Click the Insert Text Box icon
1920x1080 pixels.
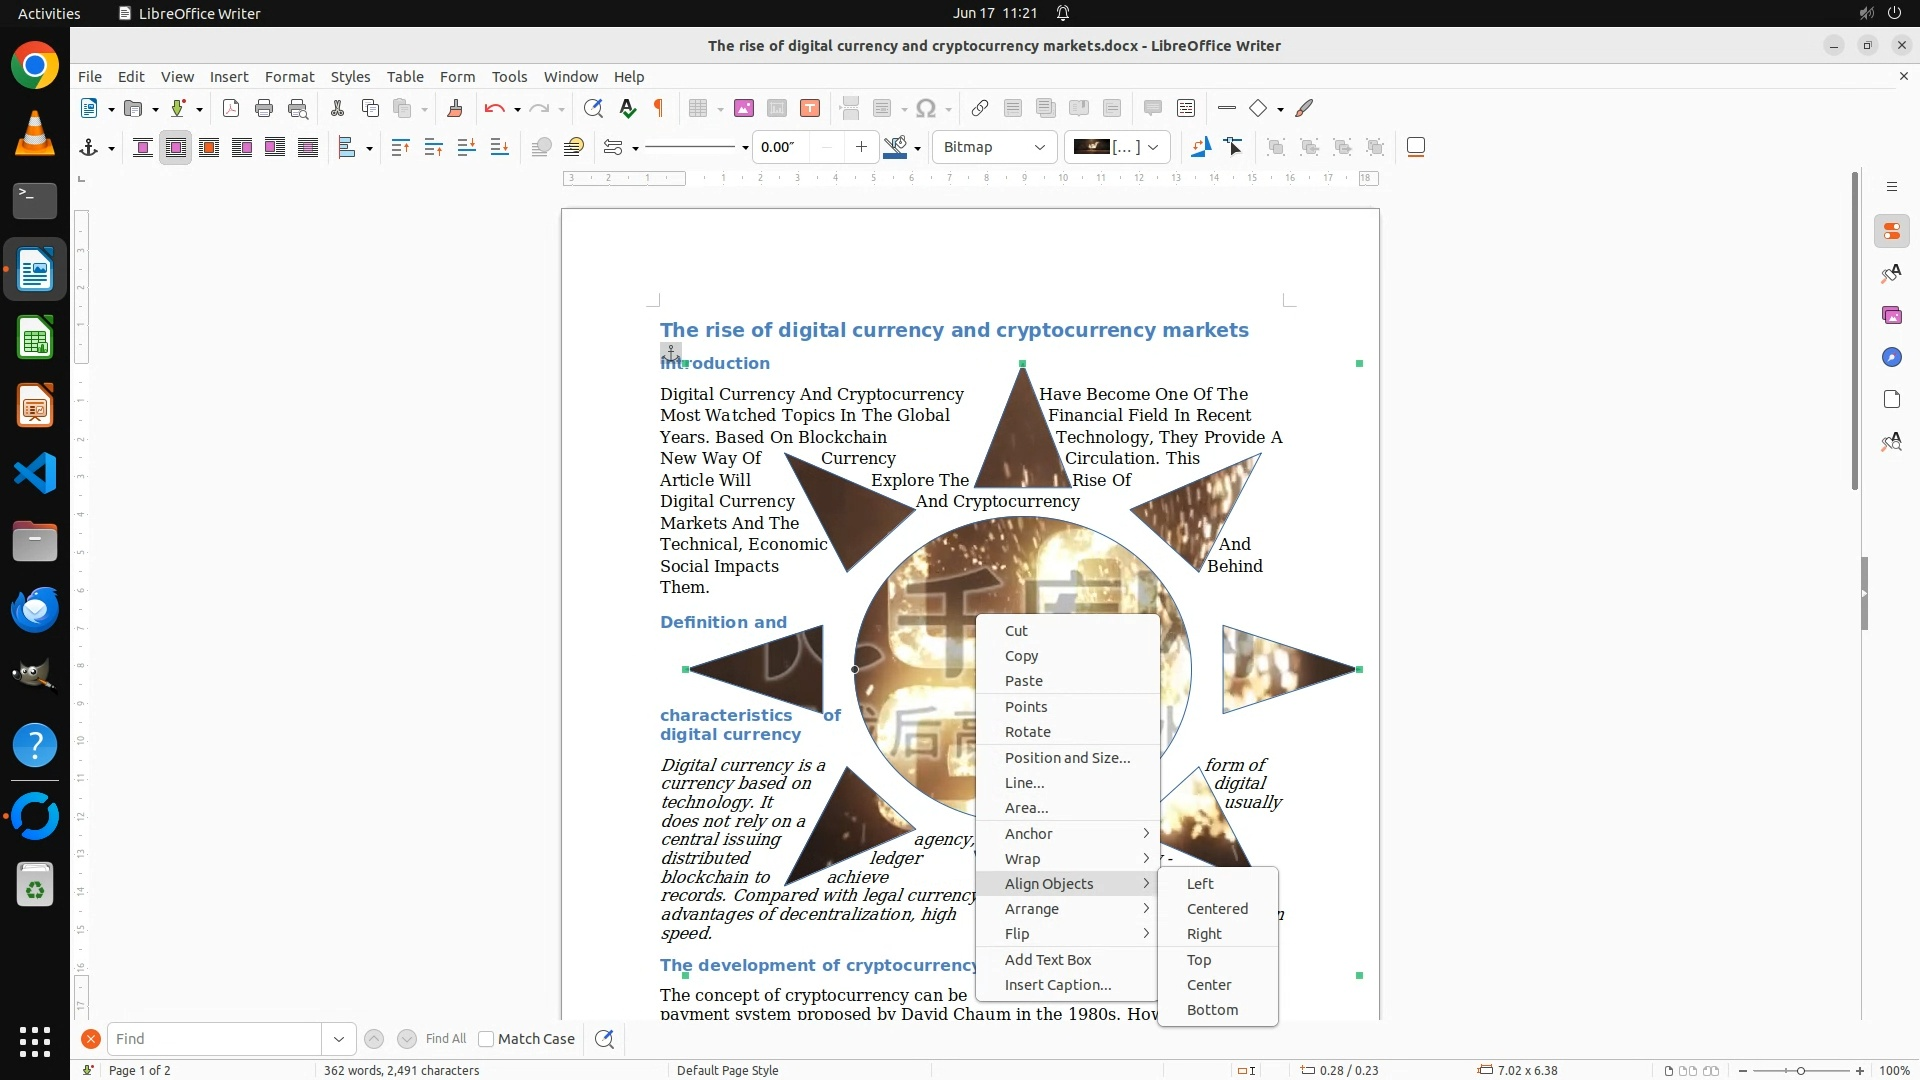[810, 108]
